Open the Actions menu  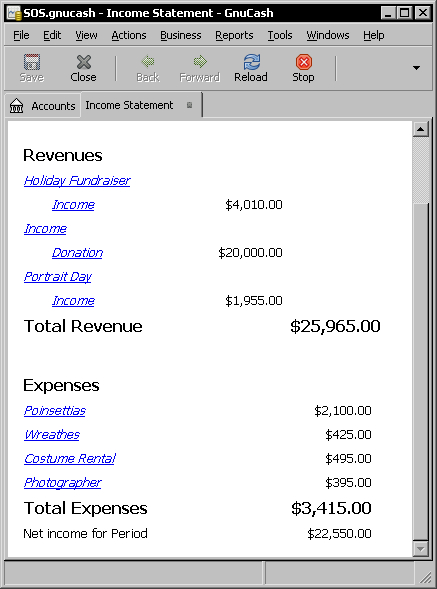pos(129,35)
